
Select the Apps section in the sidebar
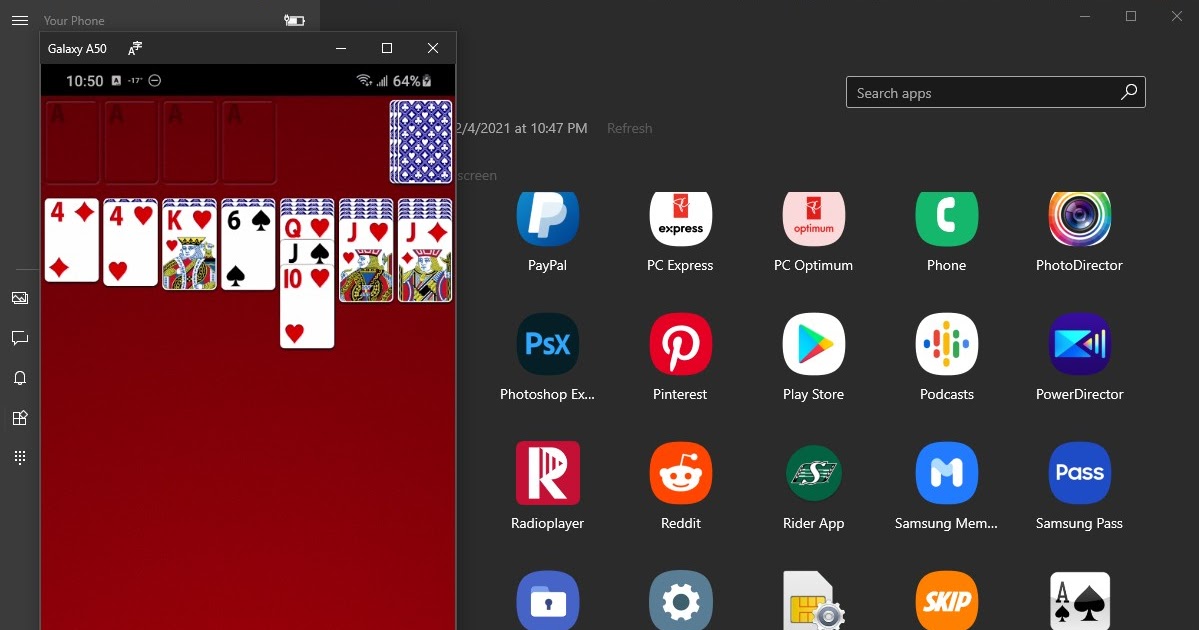point(20,418)
